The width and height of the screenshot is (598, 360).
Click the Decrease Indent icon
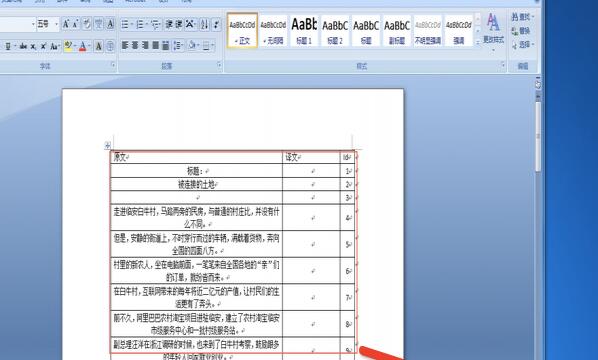click(169, 25)
